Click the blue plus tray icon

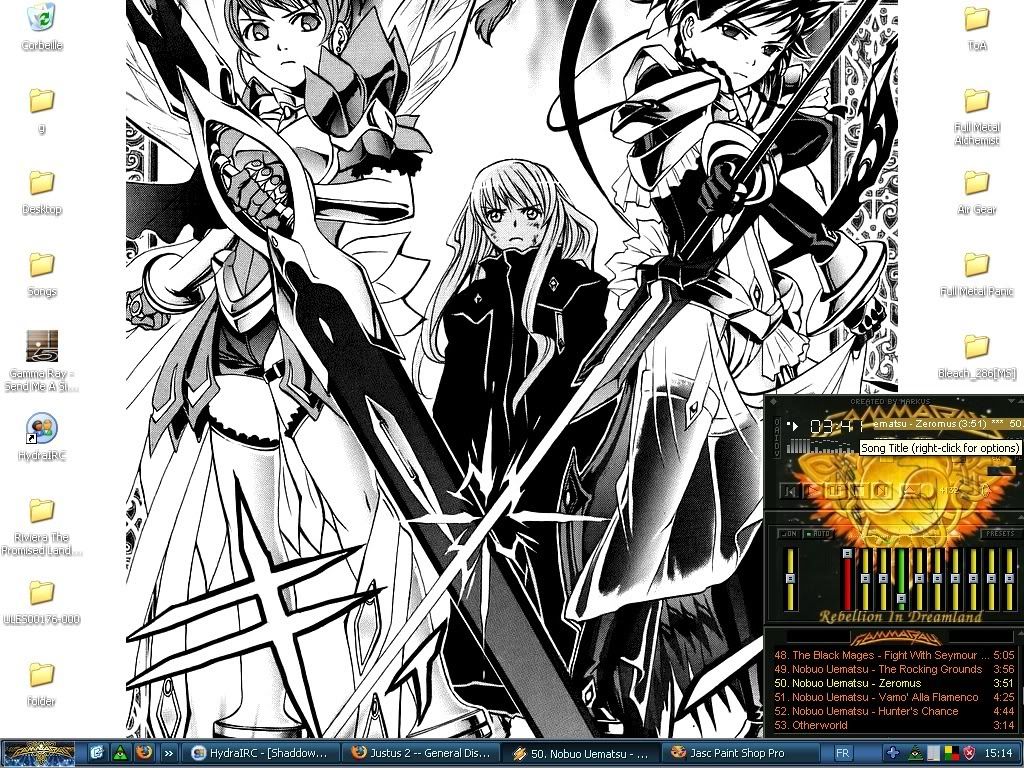point(892,753)
